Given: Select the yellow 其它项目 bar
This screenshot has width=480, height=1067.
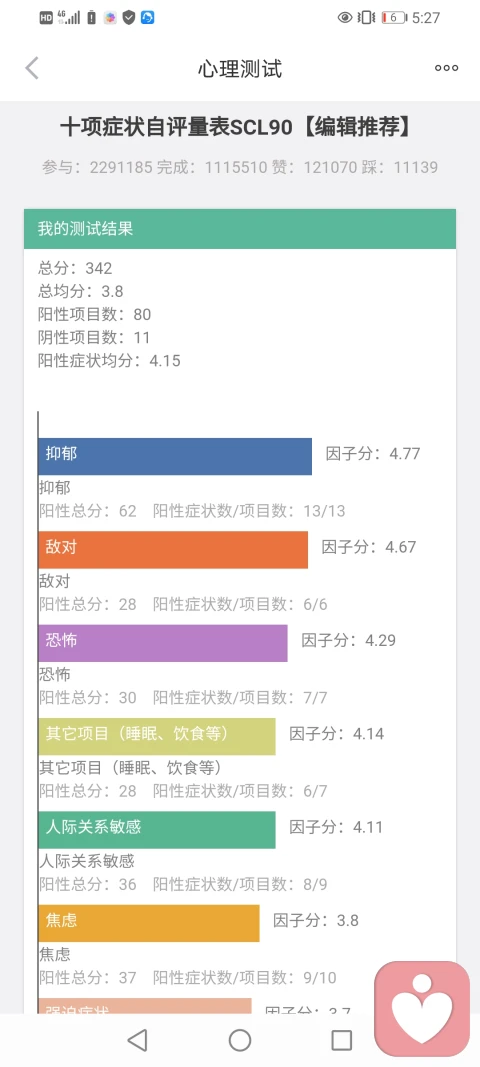Looking at the screenshot, I should click(x=157, y=736).
